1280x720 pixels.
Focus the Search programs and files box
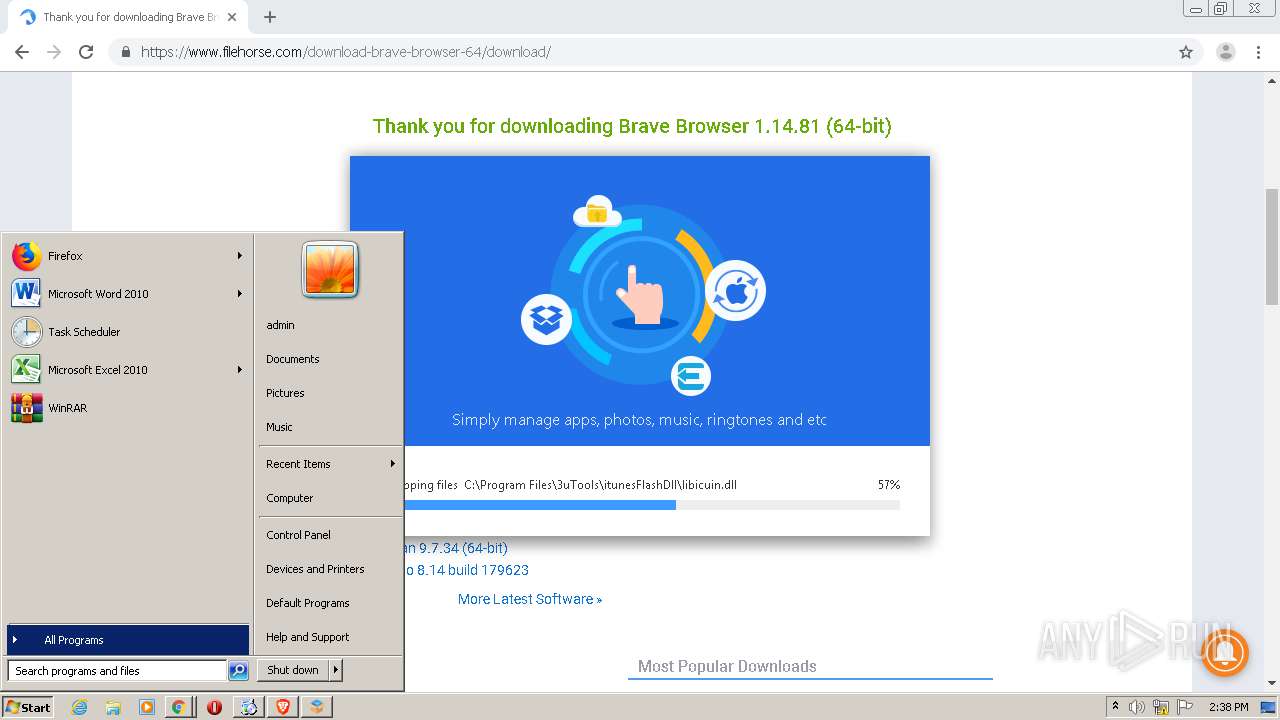click(117, 671)
